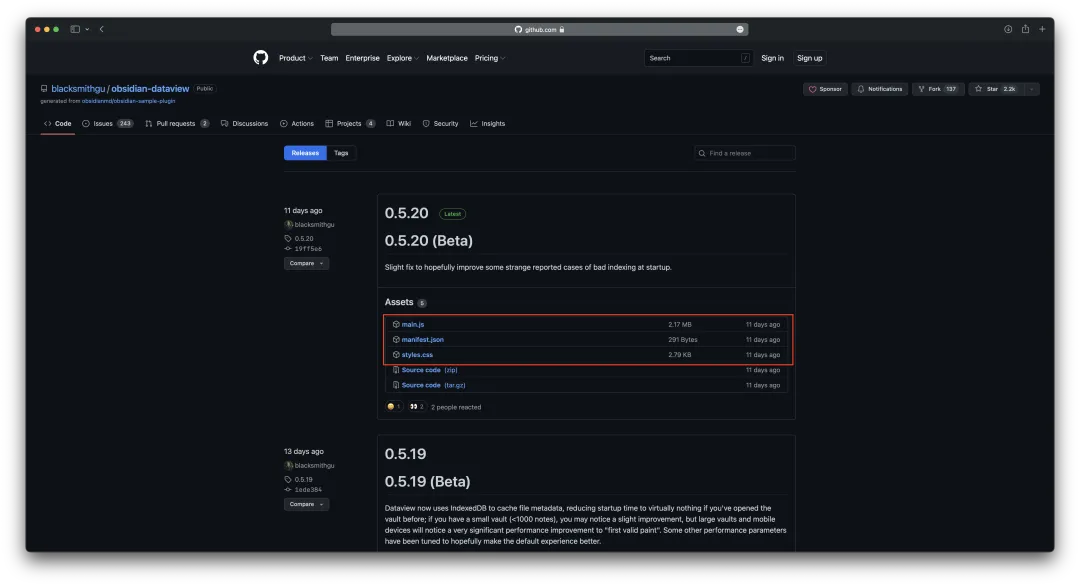Switch to the Security tab

(x=440, y=124)
